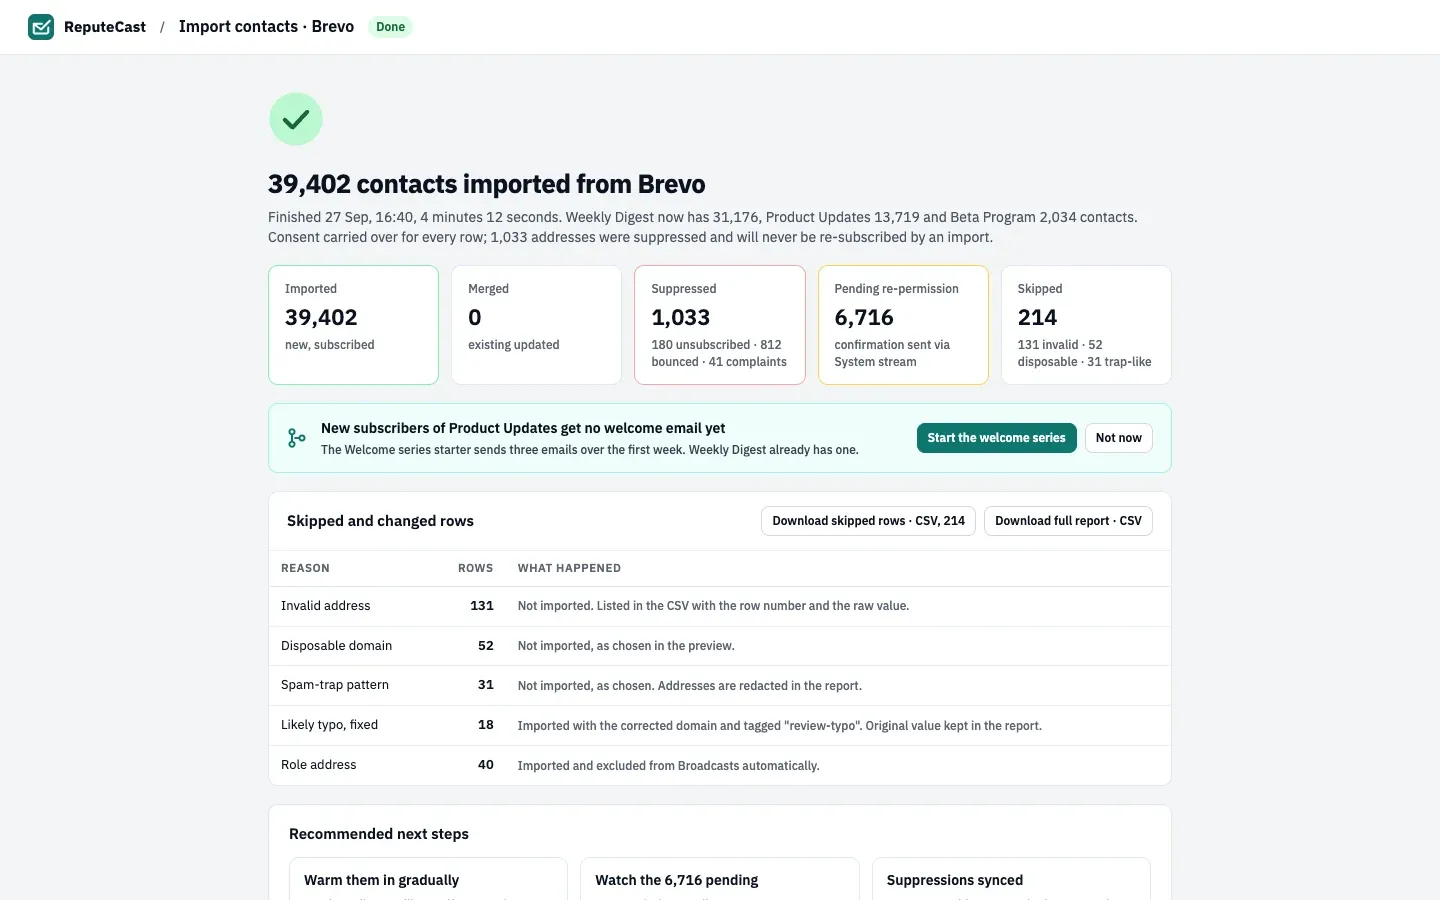Dismiss banner with Not now
The height and width of the screenshot is (900, 1440).
tap(1118, 438)
